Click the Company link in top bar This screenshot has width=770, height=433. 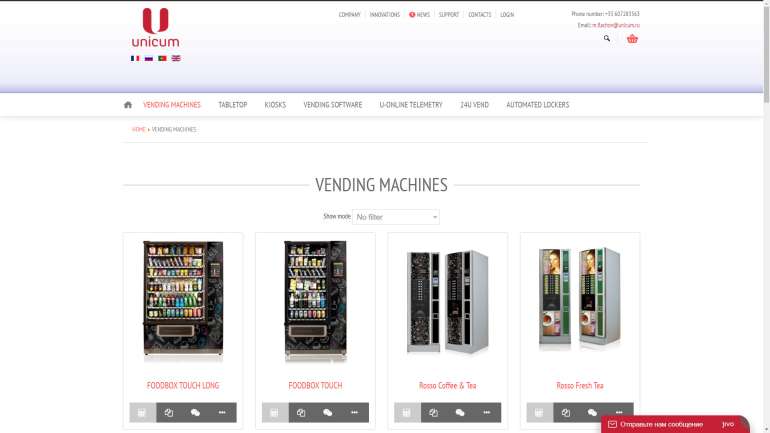click(350, 15)
